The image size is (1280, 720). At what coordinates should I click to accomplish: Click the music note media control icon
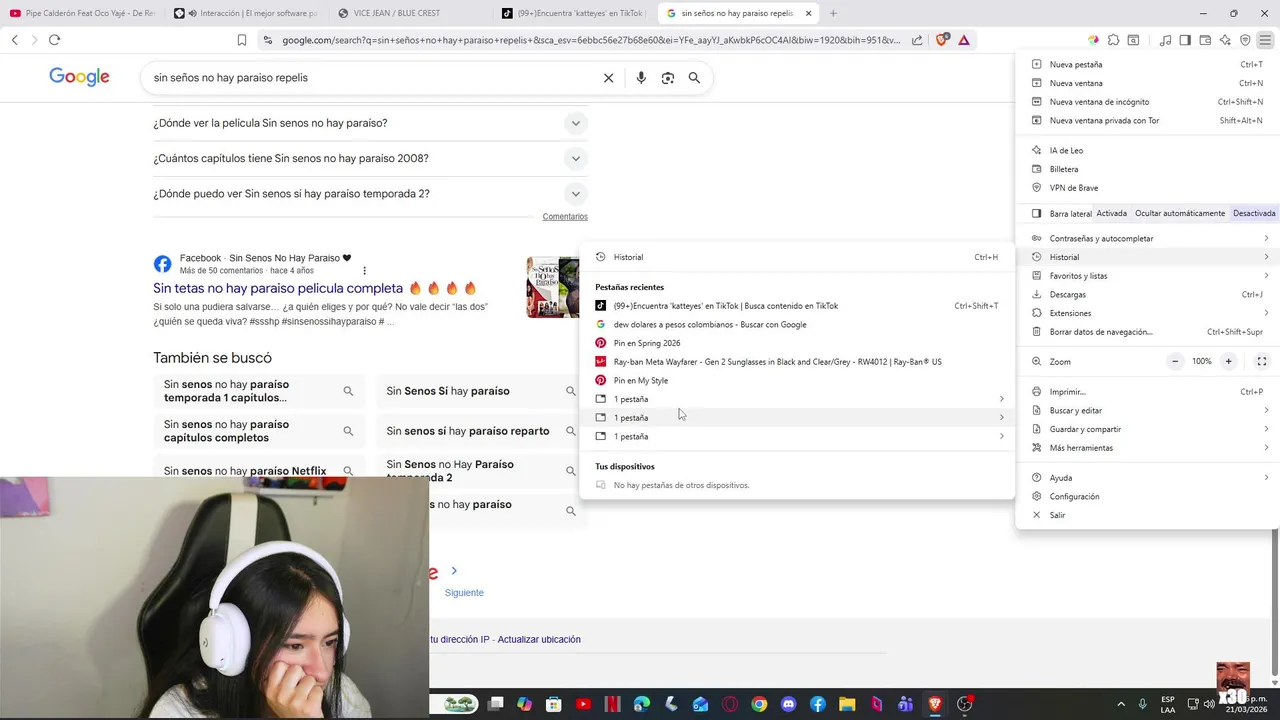click(1165, 40)
